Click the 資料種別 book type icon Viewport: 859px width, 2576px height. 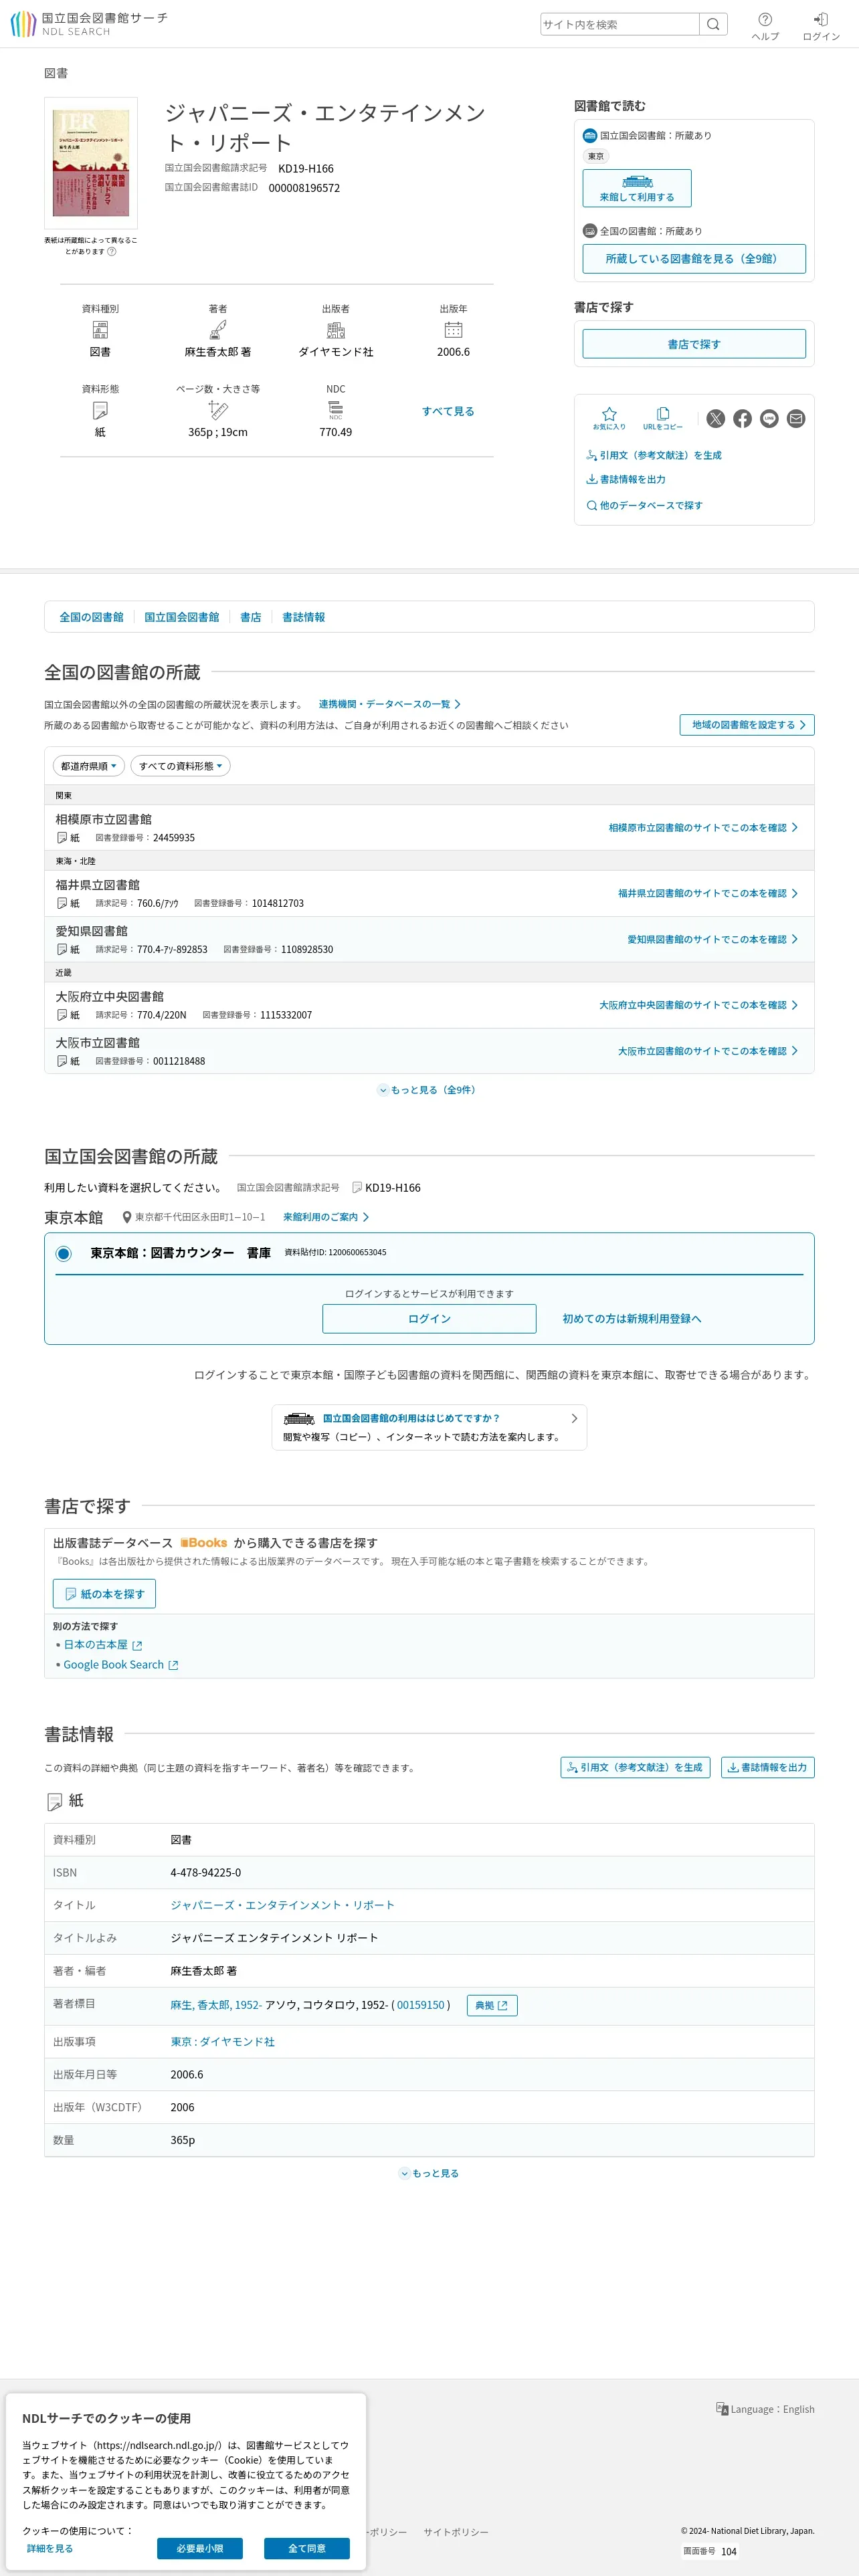point(100,330)
